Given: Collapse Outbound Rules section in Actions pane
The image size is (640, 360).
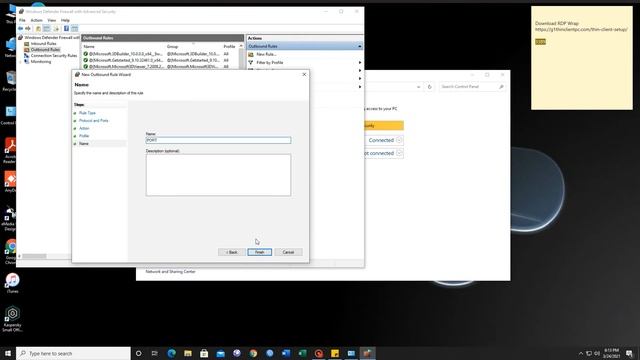Looking at the screenshot, I should [x=360, y=46].
